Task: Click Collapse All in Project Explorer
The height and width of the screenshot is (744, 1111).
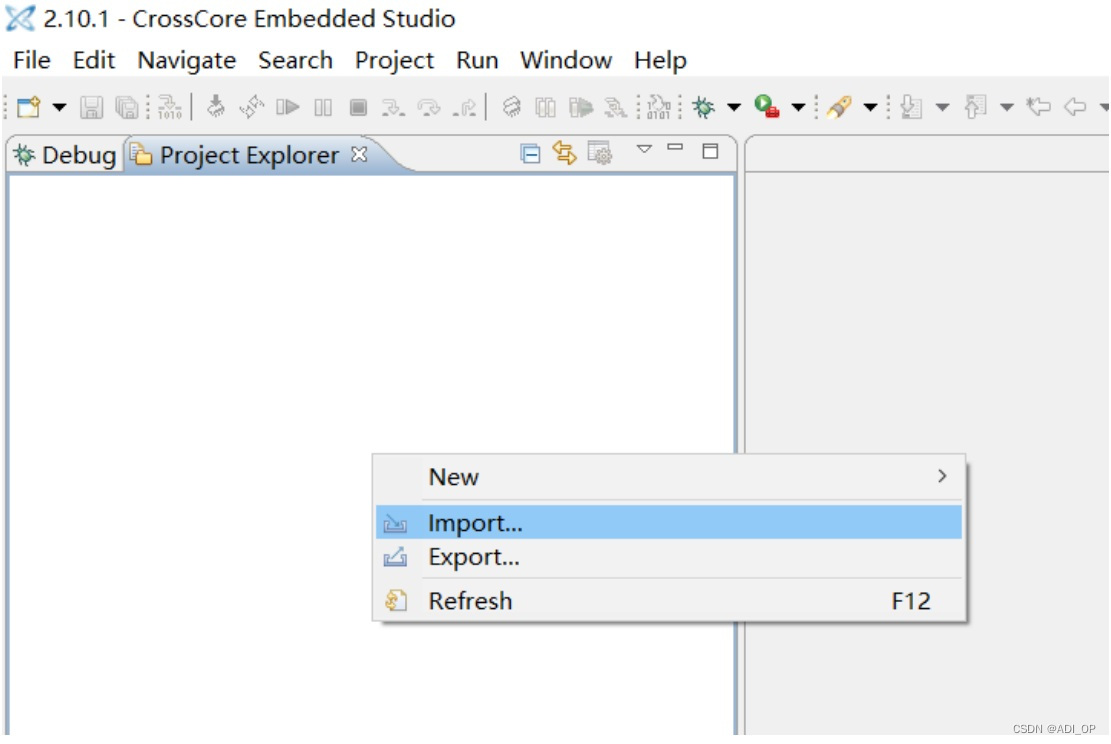Action: pos(530,153)
